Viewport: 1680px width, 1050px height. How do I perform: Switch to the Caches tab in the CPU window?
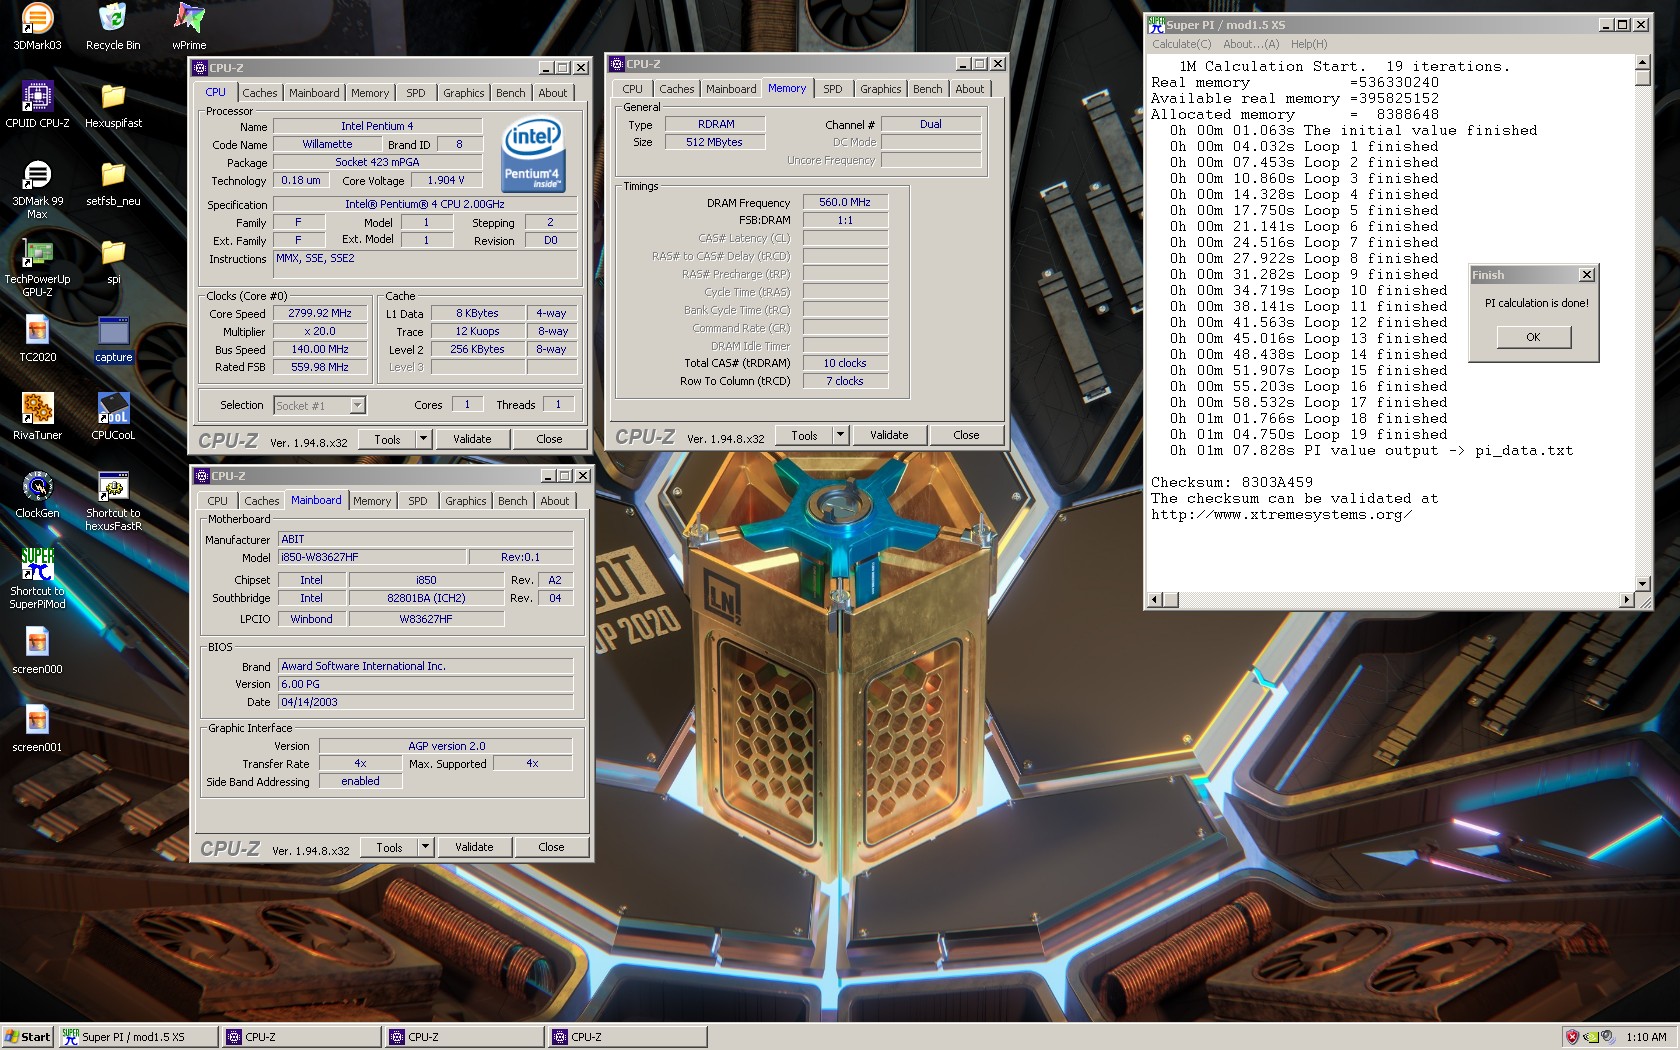(x=260, y=93)
